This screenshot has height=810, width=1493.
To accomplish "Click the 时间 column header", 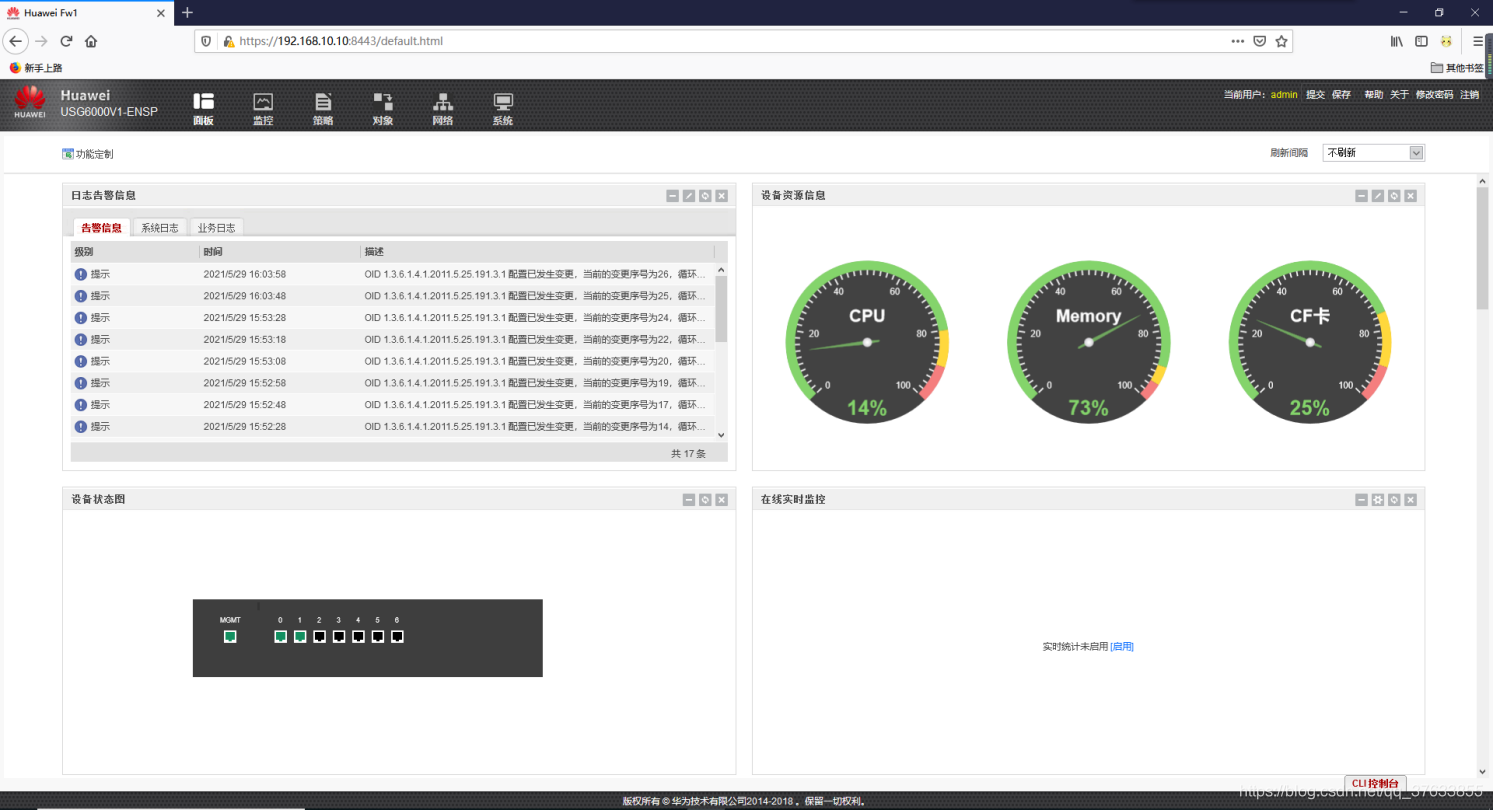I will tap(280, 252).
